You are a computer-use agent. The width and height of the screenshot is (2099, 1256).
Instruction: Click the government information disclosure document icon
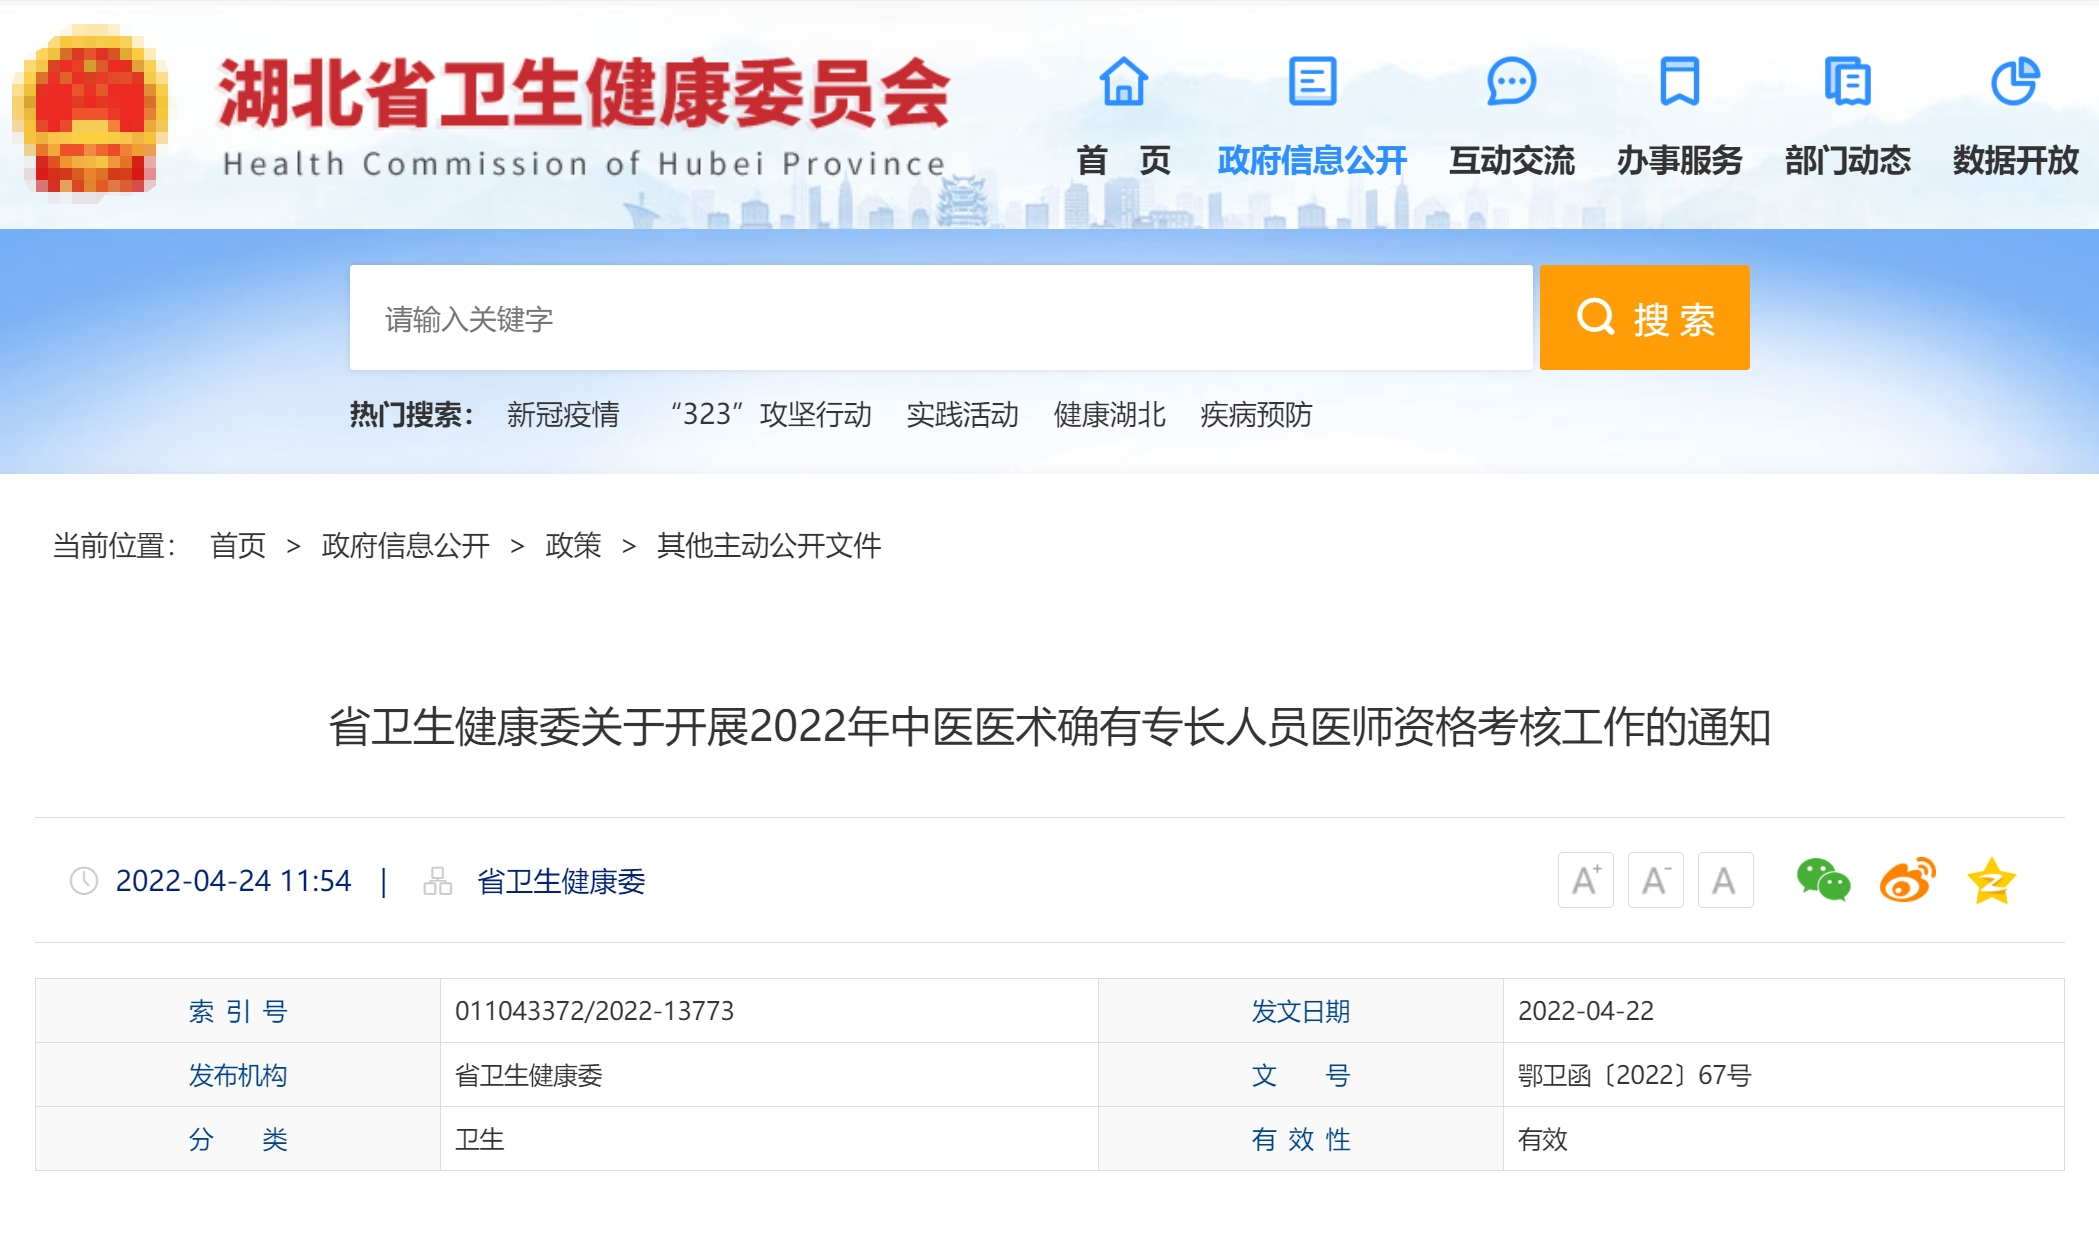coord(1312,81)
